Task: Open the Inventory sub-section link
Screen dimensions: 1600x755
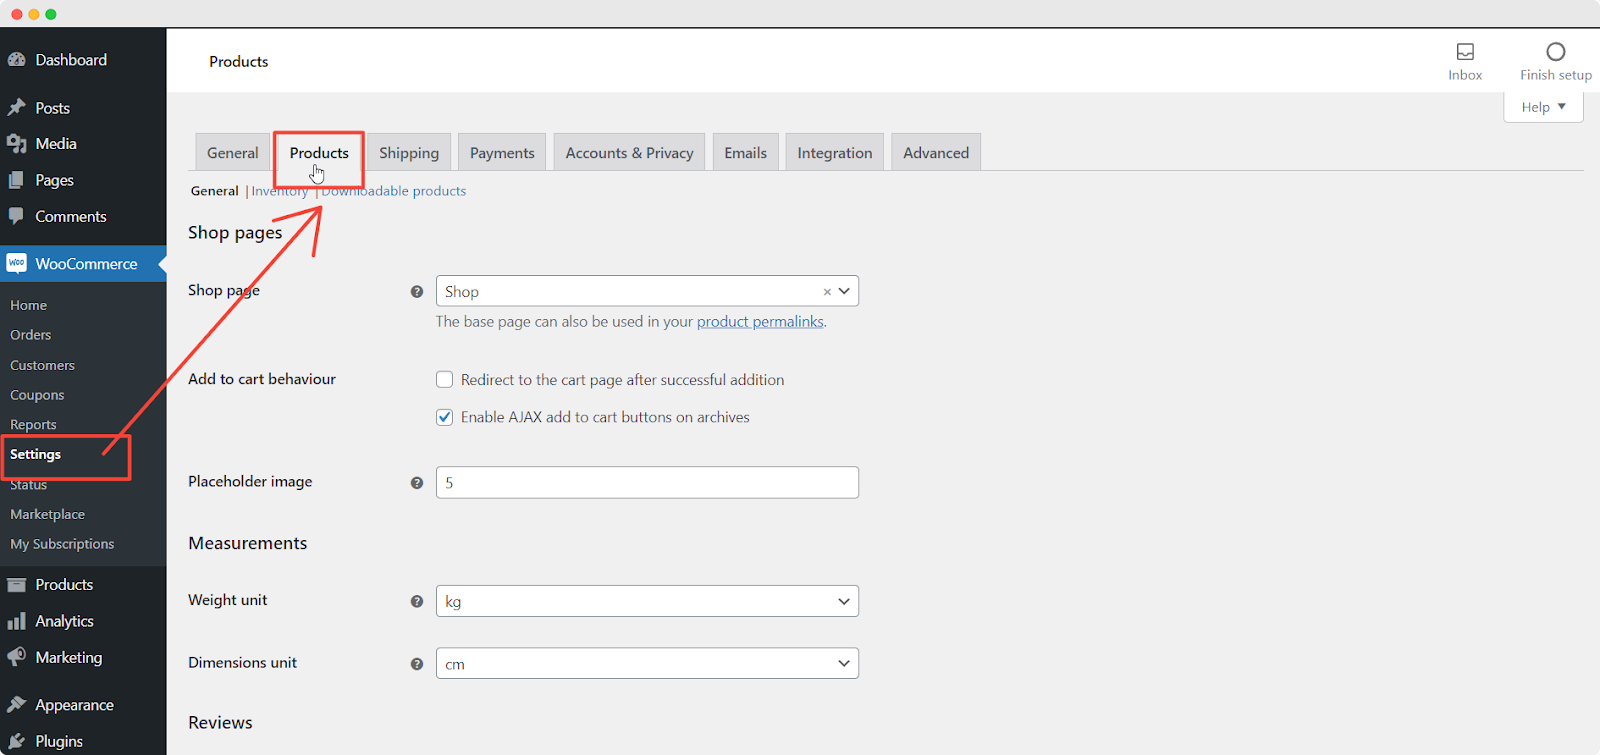Action: pos(280,191)
